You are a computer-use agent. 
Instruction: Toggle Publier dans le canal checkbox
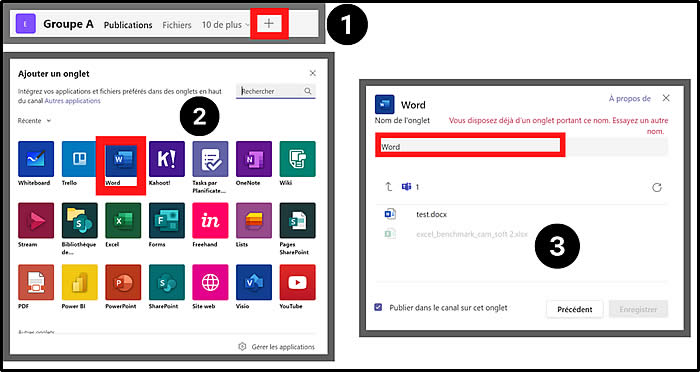coord(379,308)
